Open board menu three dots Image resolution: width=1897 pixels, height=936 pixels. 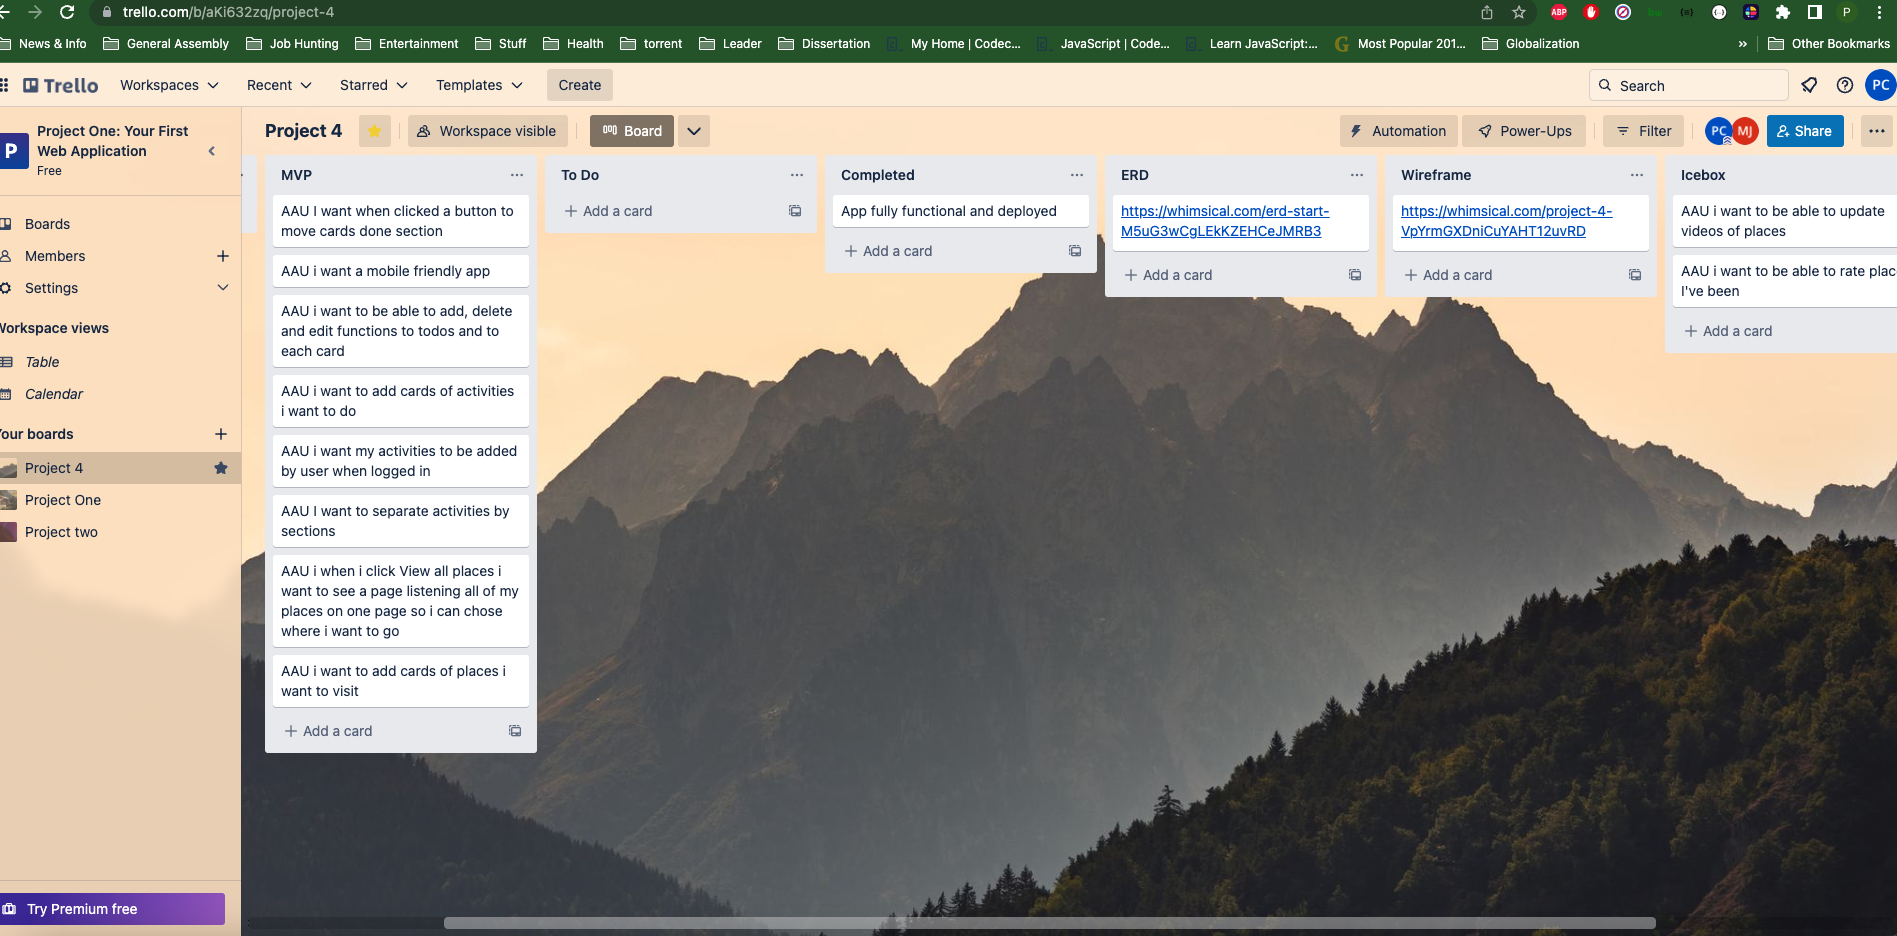(1877, 131)
